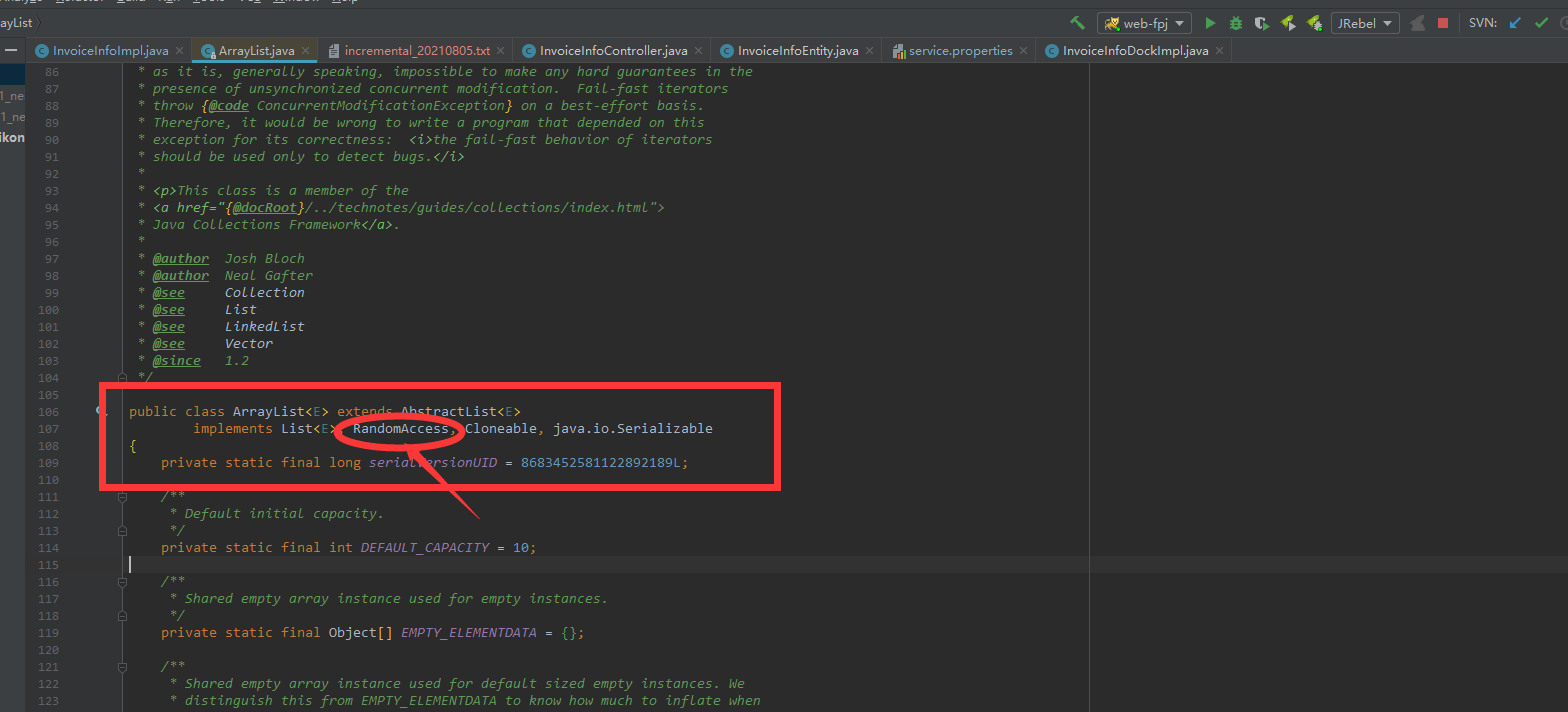This screenshot has width=1568, height=712.
Task: Switch to the InvoiceInfoImpl.java tab
Action: (110, 50)
